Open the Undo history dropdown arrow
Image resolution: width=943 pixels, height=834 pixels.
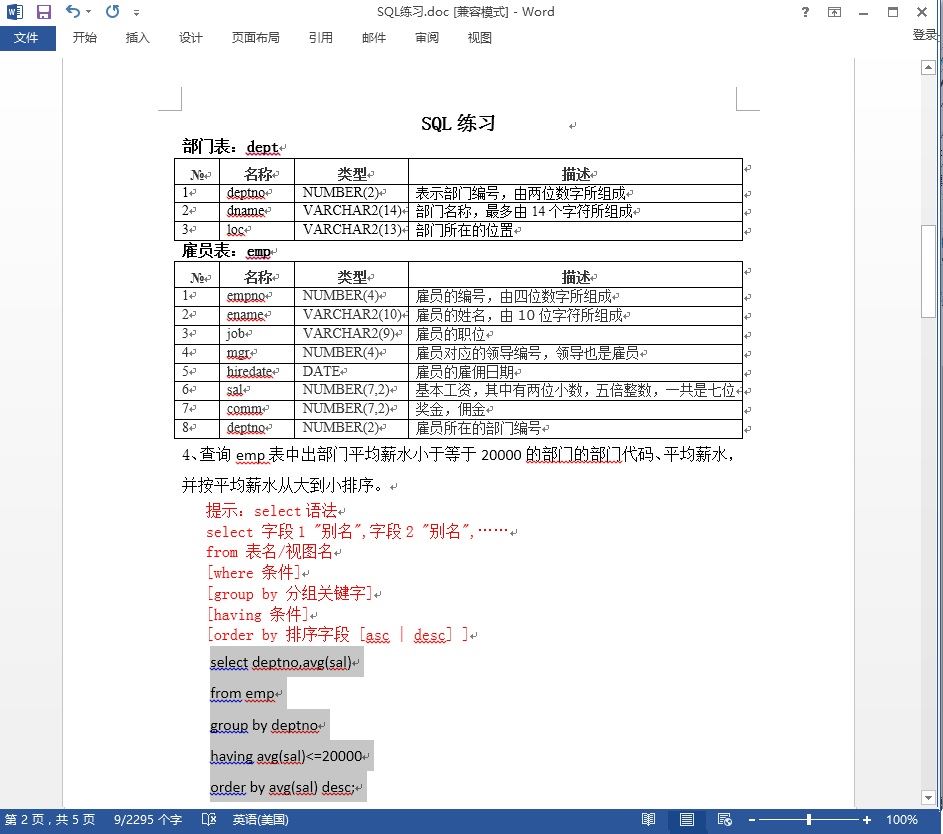88,11
